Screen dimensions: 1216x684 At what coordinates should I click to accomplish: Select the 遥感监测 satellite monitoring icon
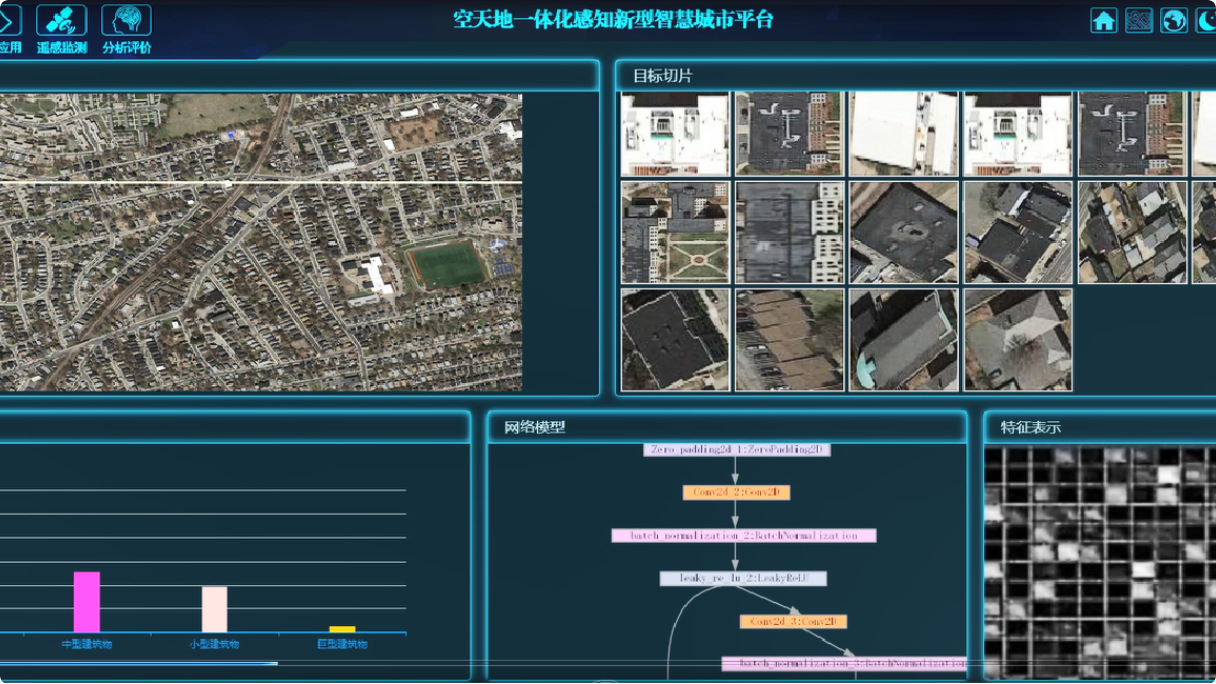[x=61, y=18]
